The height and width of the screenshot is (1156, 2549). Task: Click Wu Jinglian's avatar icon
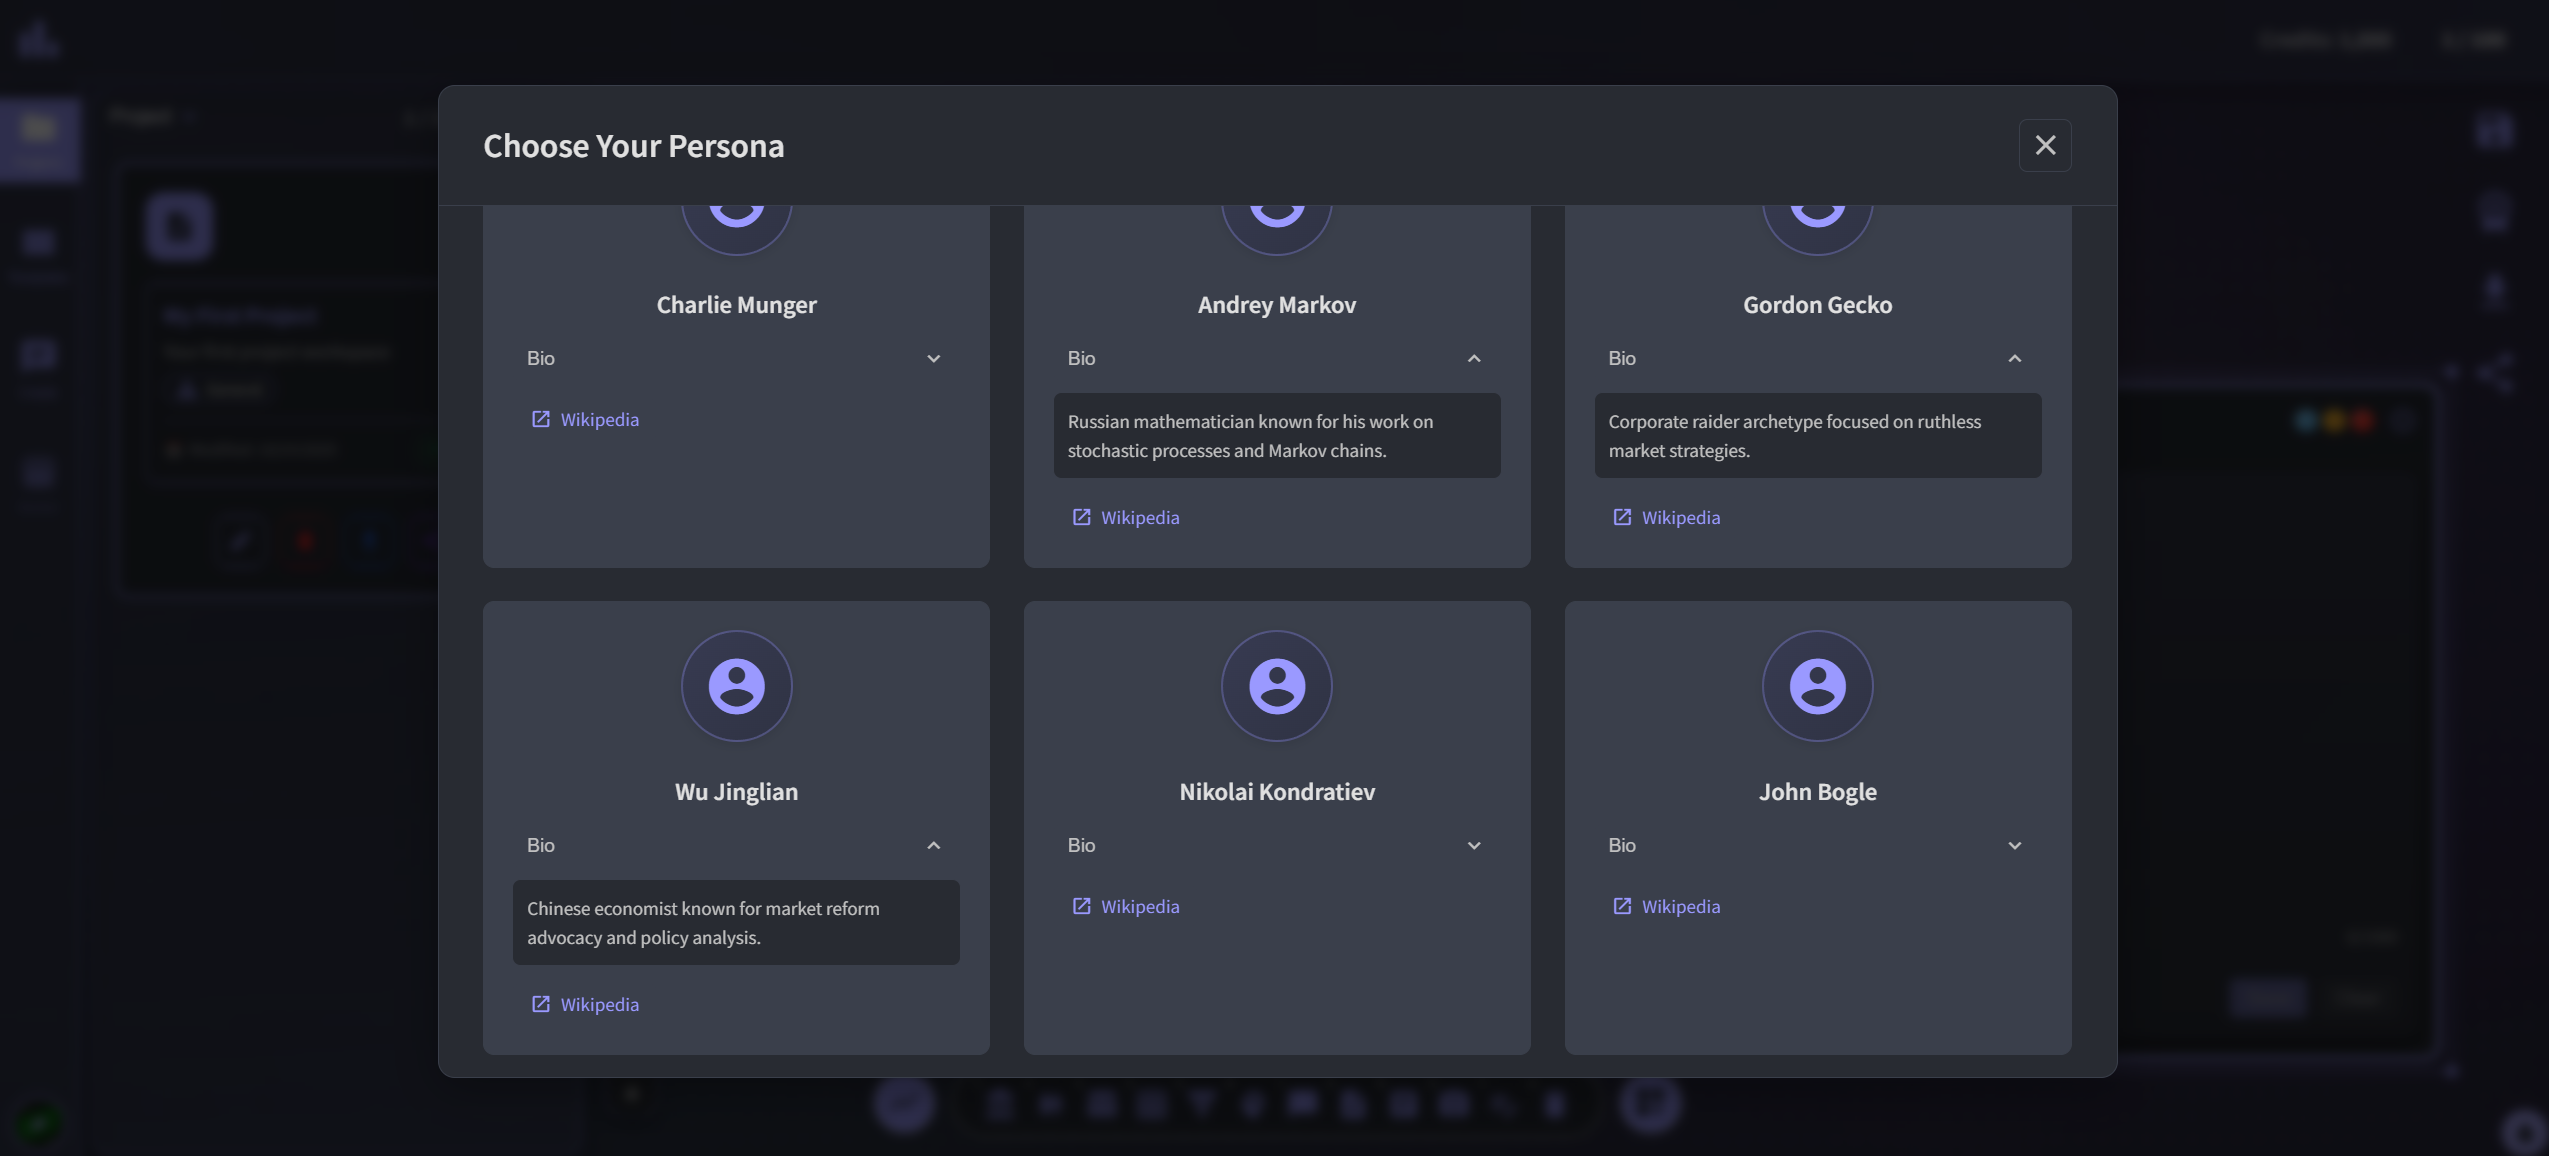click(736, 685)
